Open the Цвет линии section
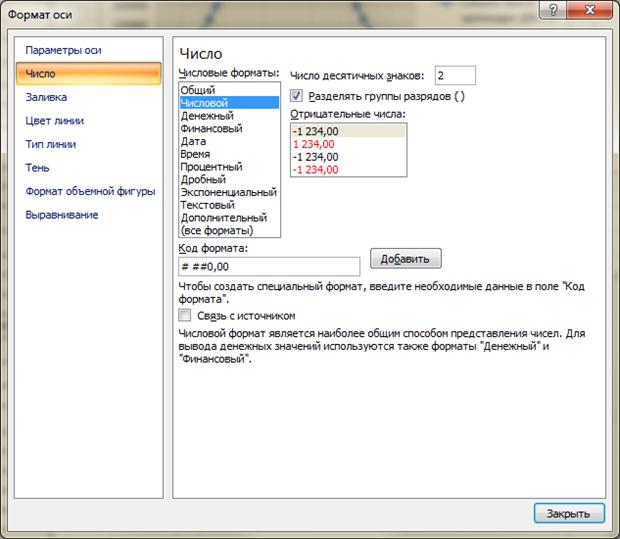620x539 pixels. click(x=55, y=121)
